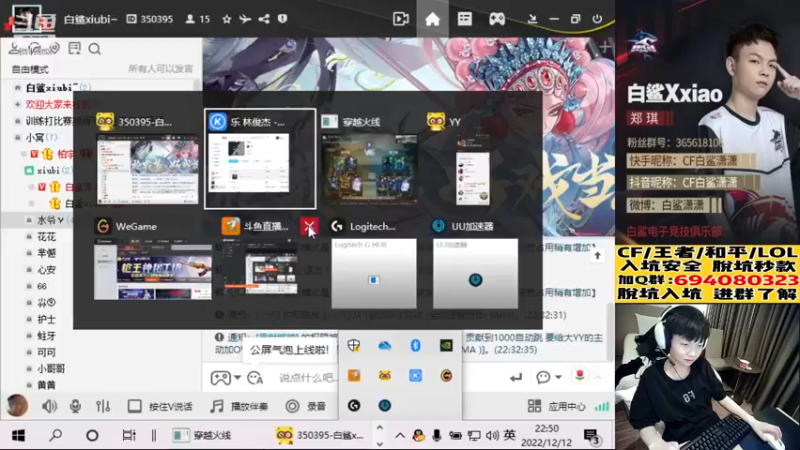This screenshot has height=450, width=800.
Task: Open the emoji font icon in chat bar
Action: pyautogui.click(x=255, y=378)
